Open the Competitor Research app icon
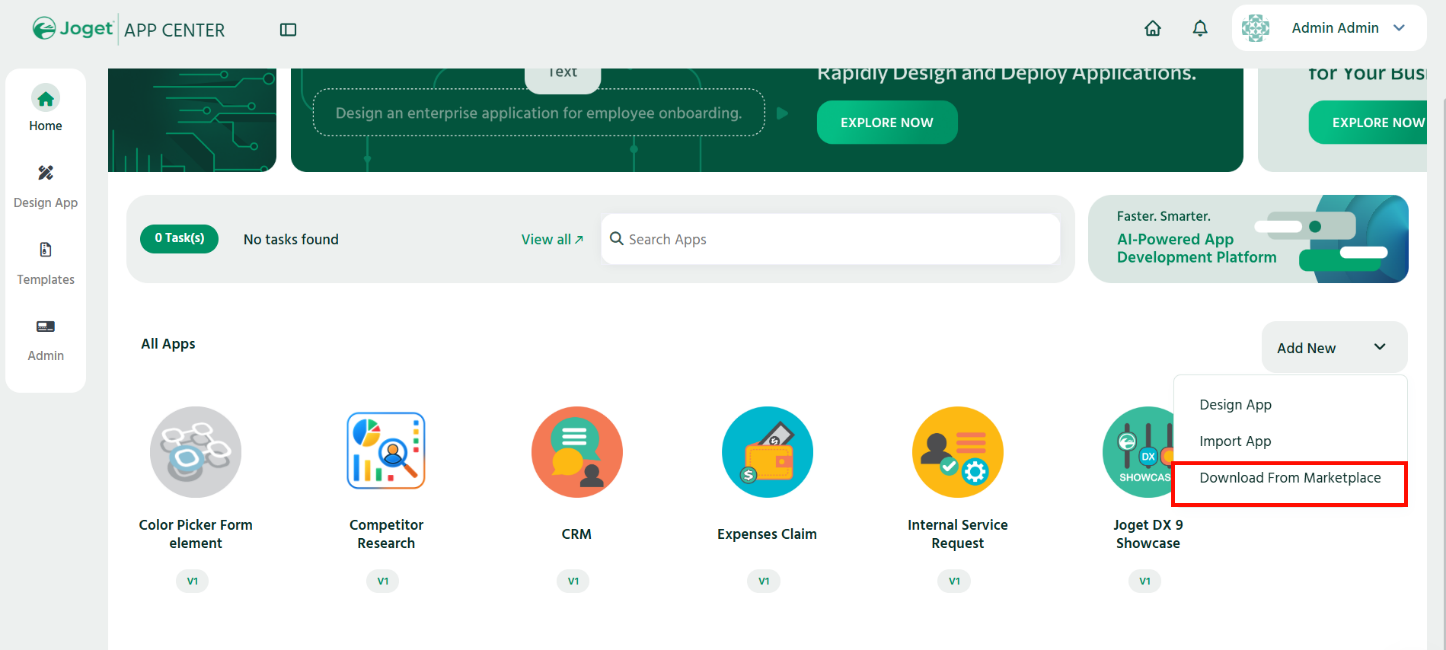This screenshot has height=650, width=1446. (386, 452)
